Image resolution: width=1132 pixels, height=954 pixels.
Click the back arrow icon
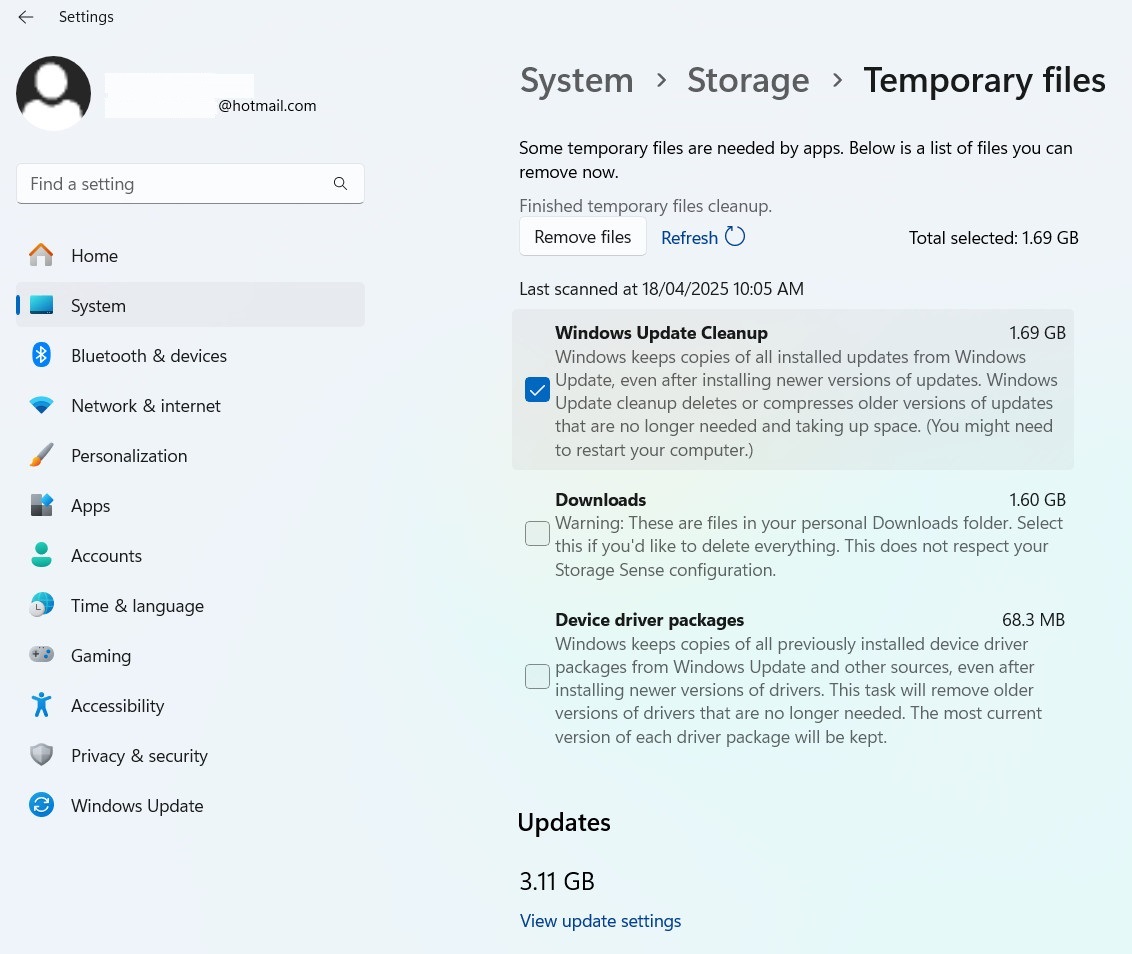[26, 17]
